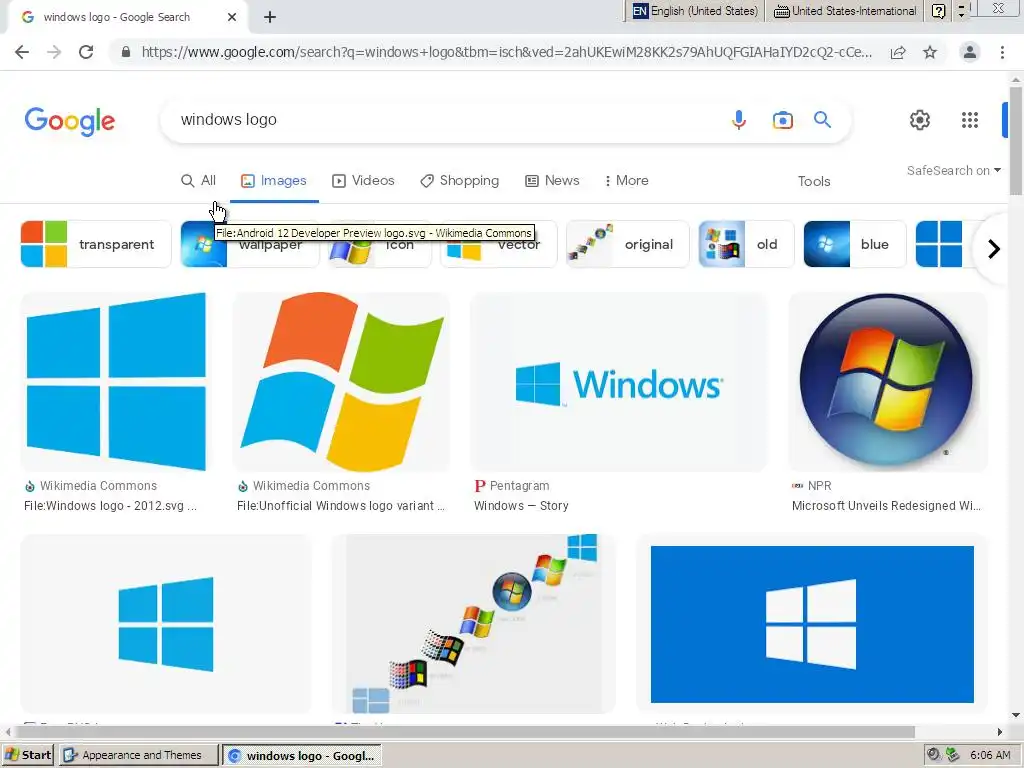Click the page vertical scrollbar thumb
Image resolution: width=1024 pixels, height=768 pixels.
pos(1016,140)
